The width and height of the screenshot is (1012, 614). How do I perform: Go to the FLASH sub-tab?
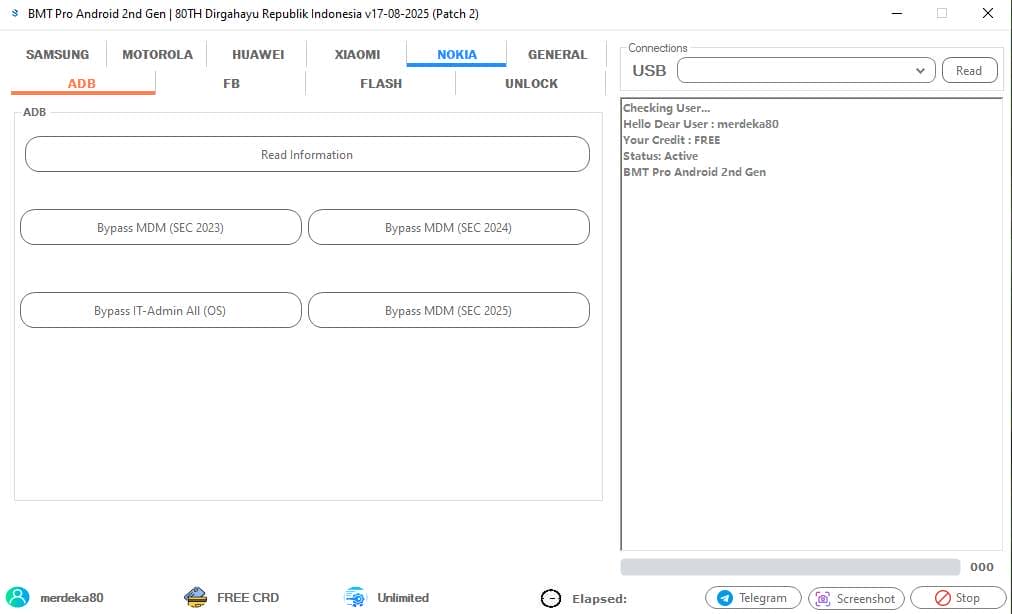pyautogui.click(x=381, y=84)
